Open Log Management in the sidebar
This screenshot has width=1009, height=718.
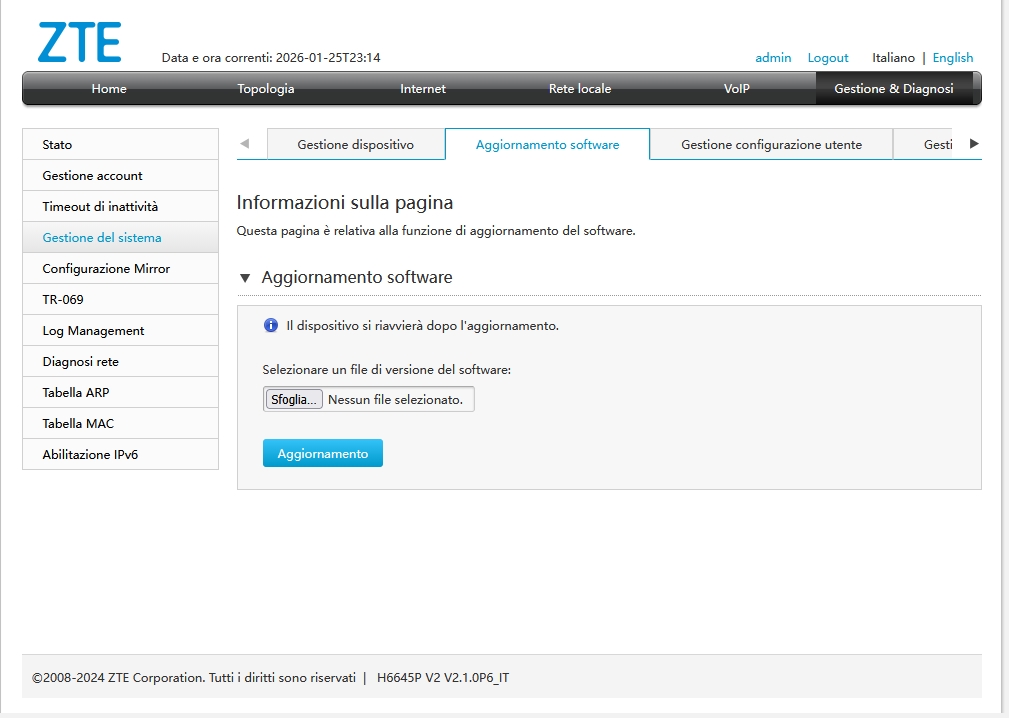(x=120, y=331)
